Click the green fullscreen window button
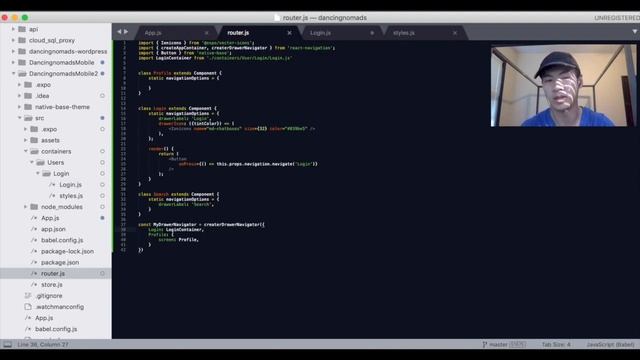This screenshot has height=360, width=640. (x=25, y=18)
